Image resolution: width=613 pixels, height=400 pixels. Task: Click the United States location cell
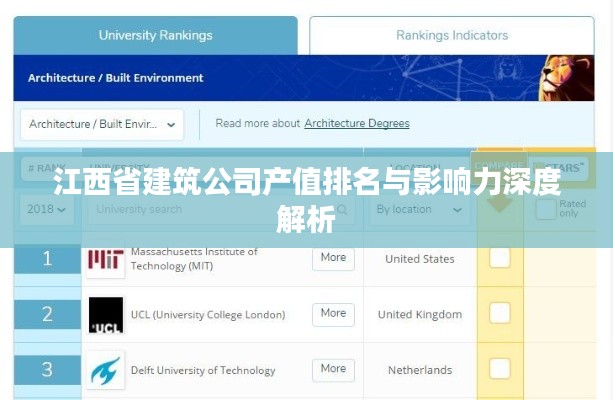pyautogui.click(x=420, y=259)
